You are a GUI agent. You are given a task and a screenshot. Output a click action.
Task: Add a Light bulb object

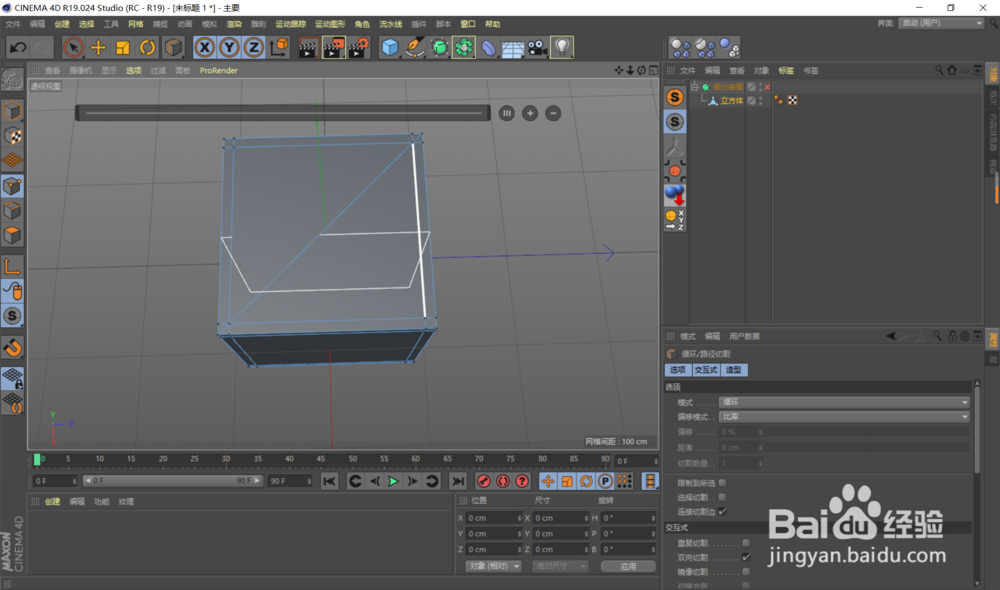tap(562, 47)
